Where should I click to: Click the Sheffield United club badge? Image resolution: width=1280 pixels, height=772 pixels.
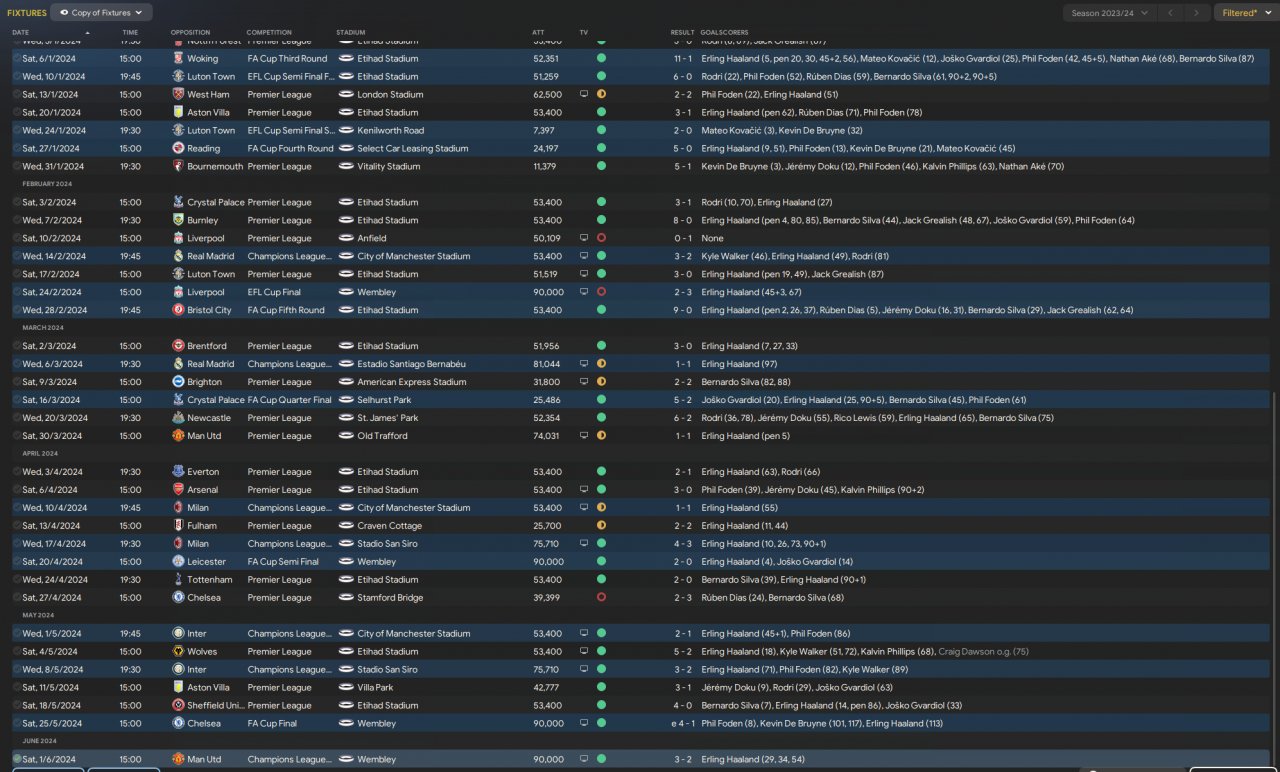(178, 707)
